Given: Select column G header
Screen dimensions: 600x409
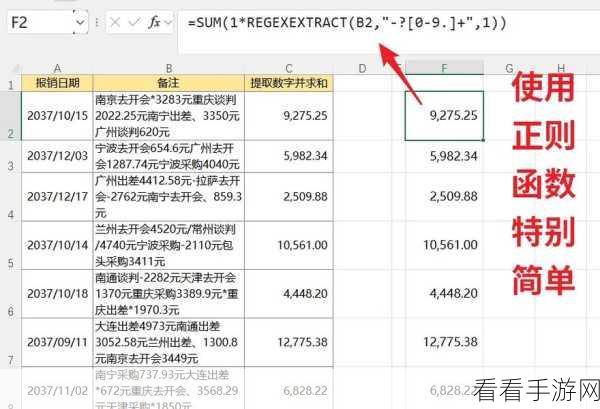Looking at the screenshot, I should [509, 68].
